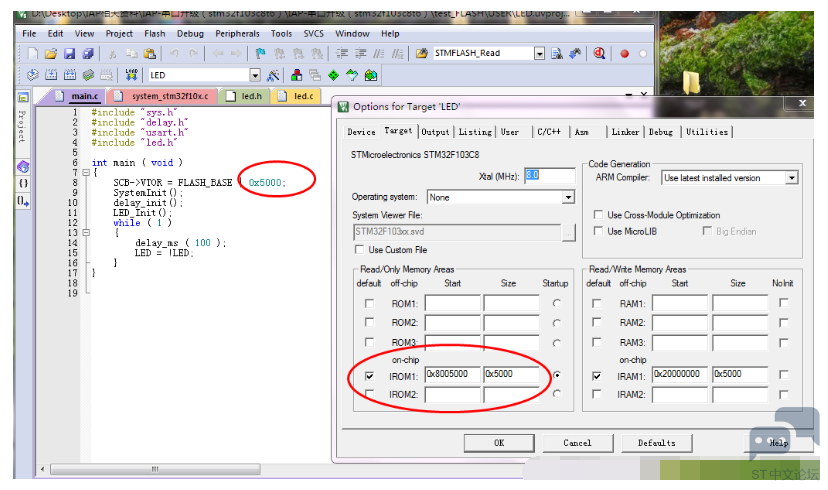Image resolution: width=828 pixels, height=490 pixels.
Task: Collapse the main function code fold
Action: (x=86, y=173)
